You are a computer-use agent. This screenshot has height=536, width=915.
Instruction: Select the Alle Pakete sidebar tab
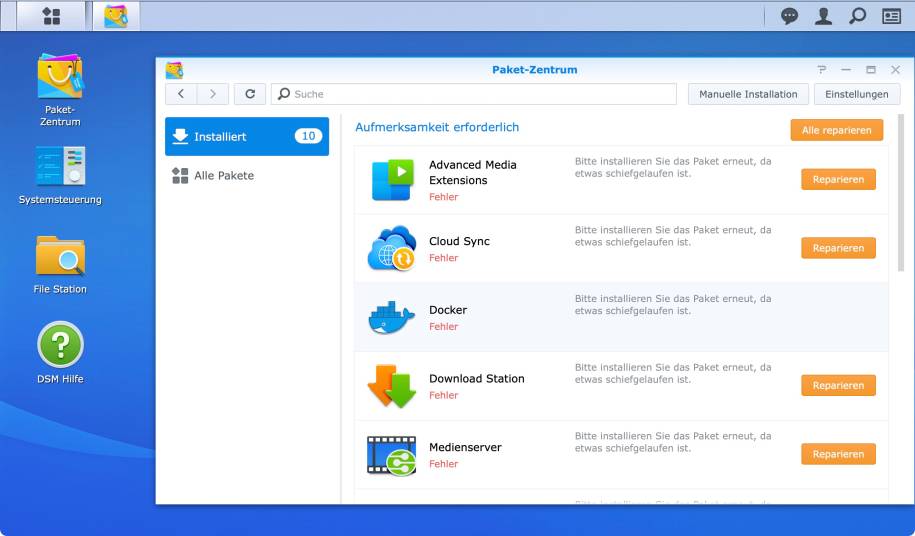click(247, 176)
